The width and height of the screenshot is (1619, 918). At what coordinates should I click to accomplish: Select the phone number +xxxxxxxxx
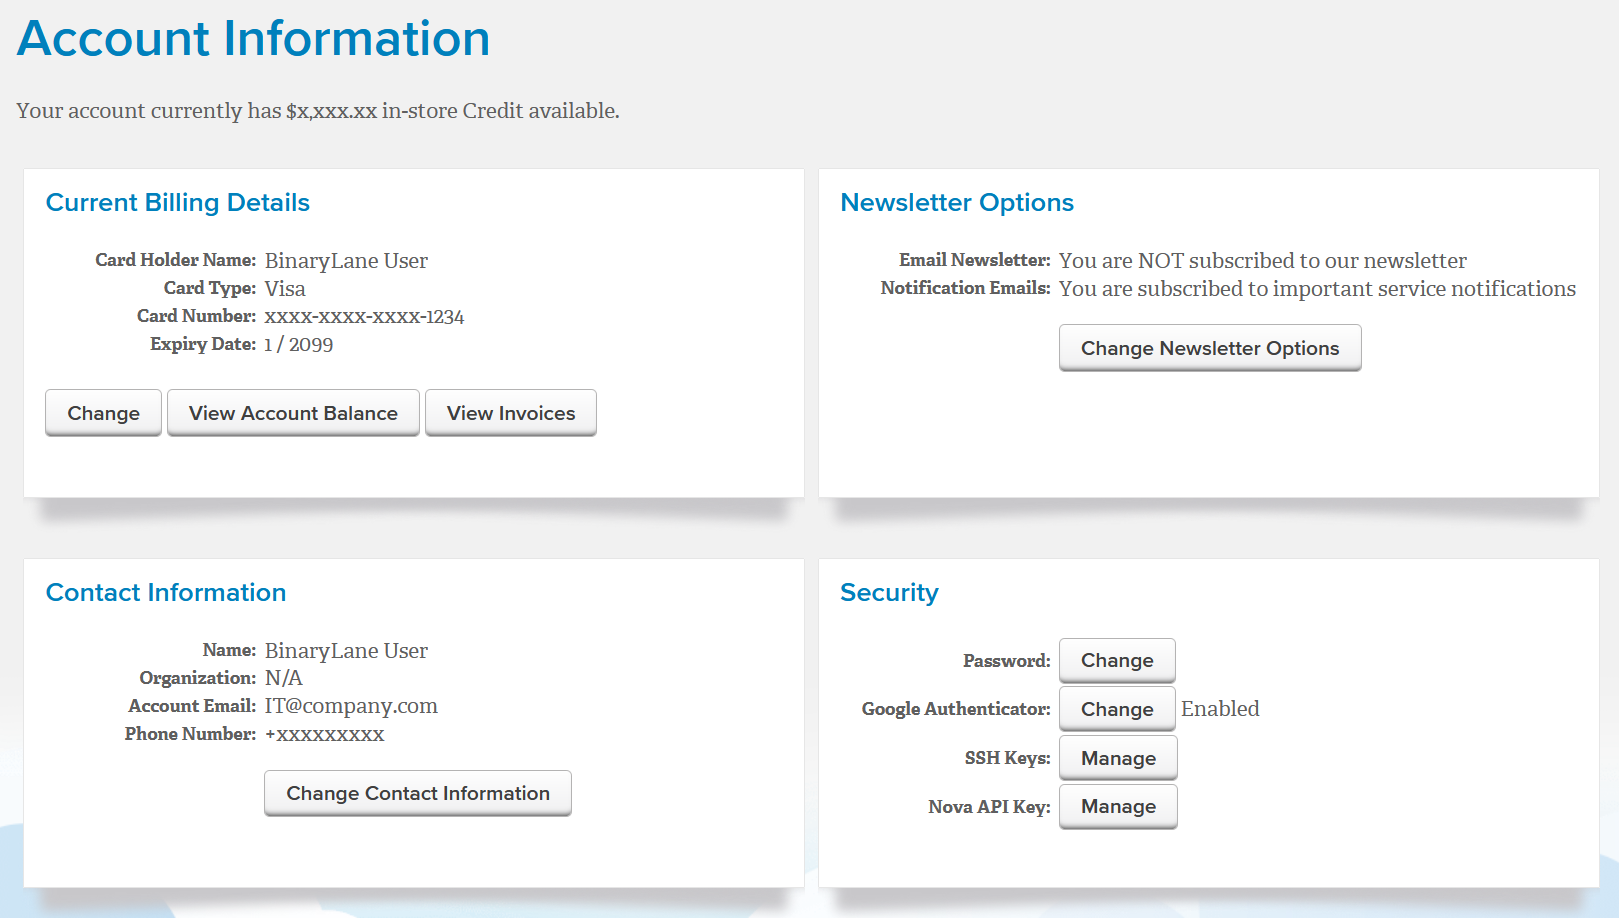pyautogui.click(x=324, y=735)
